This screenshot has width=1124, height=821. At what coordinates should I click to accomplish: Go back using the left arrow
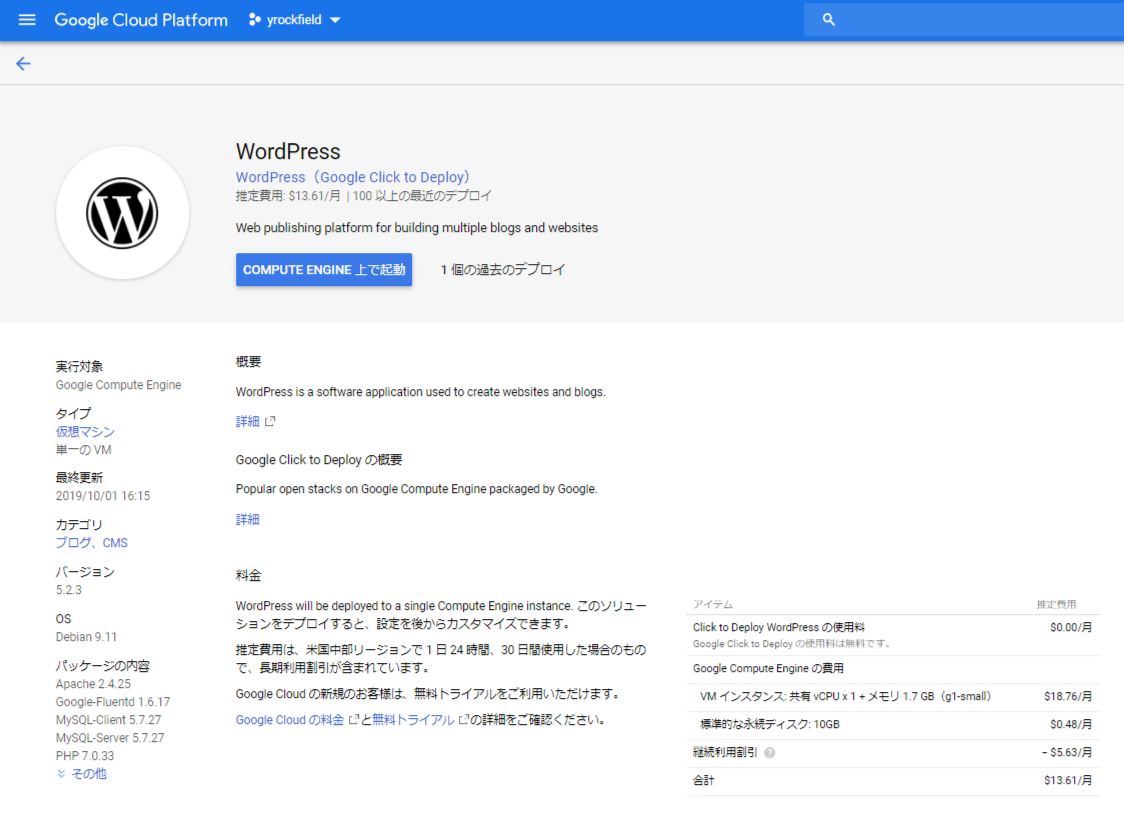coord(23,64)
